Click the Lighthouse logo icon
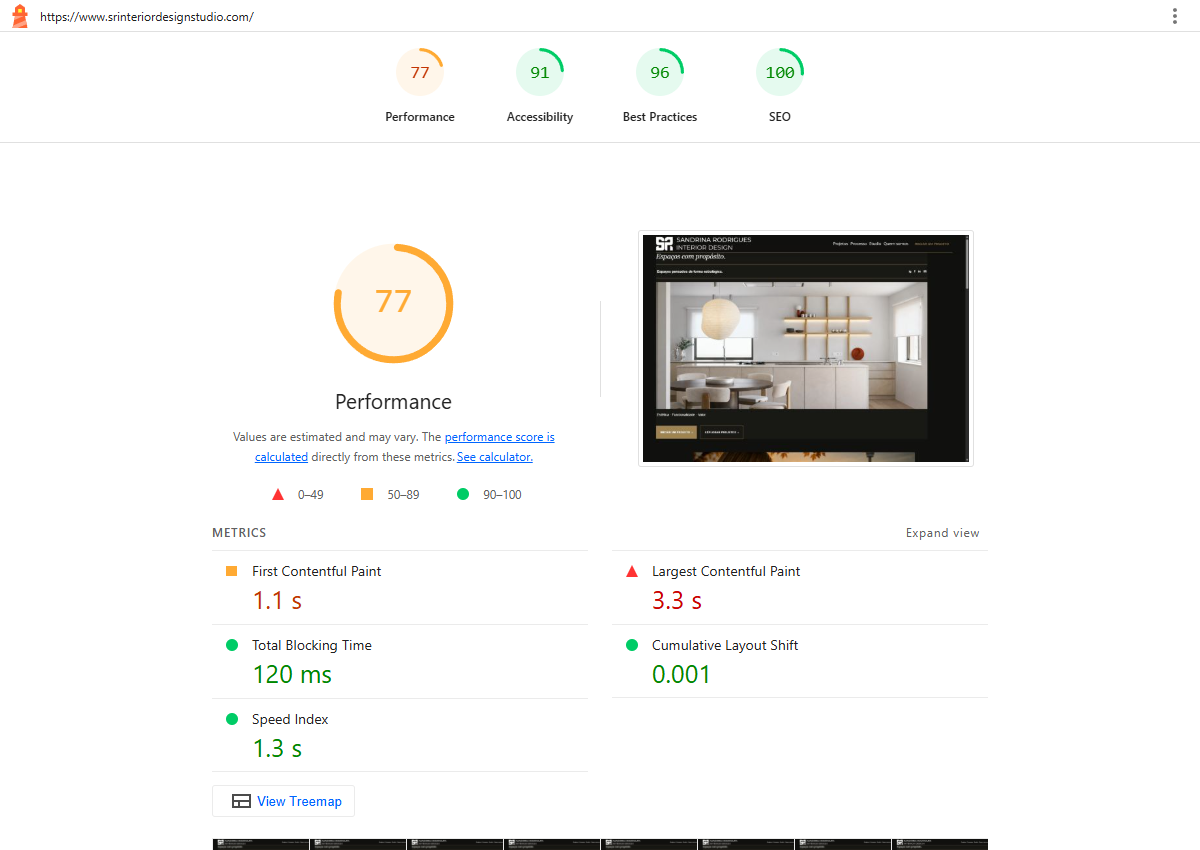 coord(19,16)
